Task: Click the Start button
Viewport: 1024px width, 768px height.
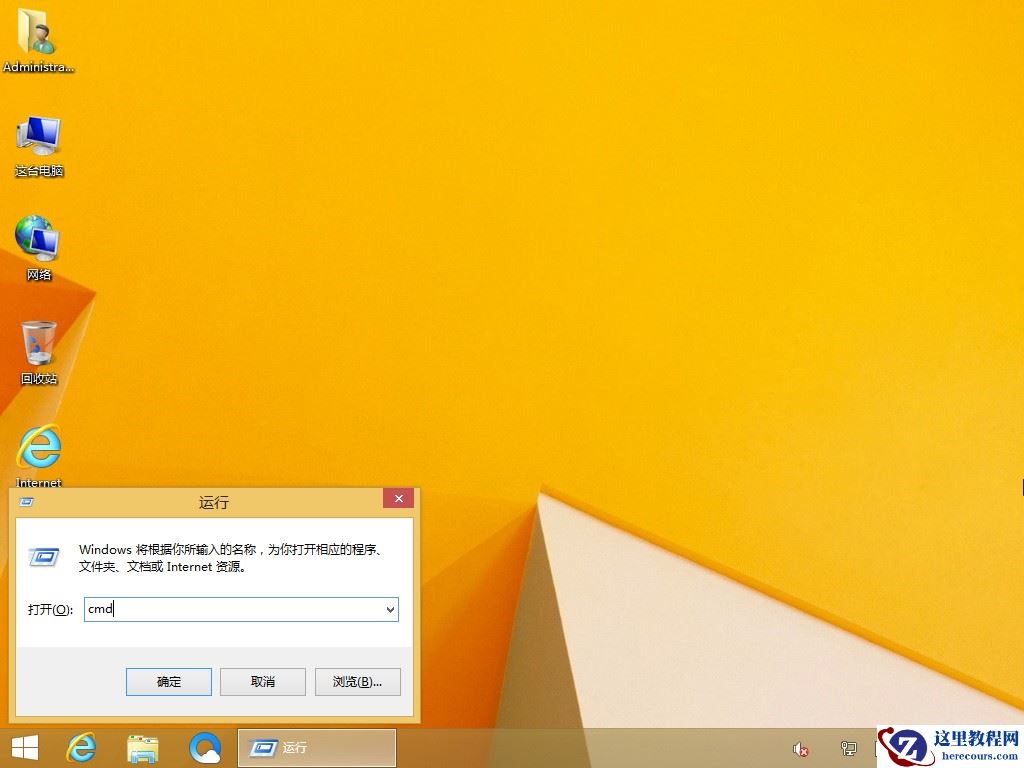Action: coord(22,747)
